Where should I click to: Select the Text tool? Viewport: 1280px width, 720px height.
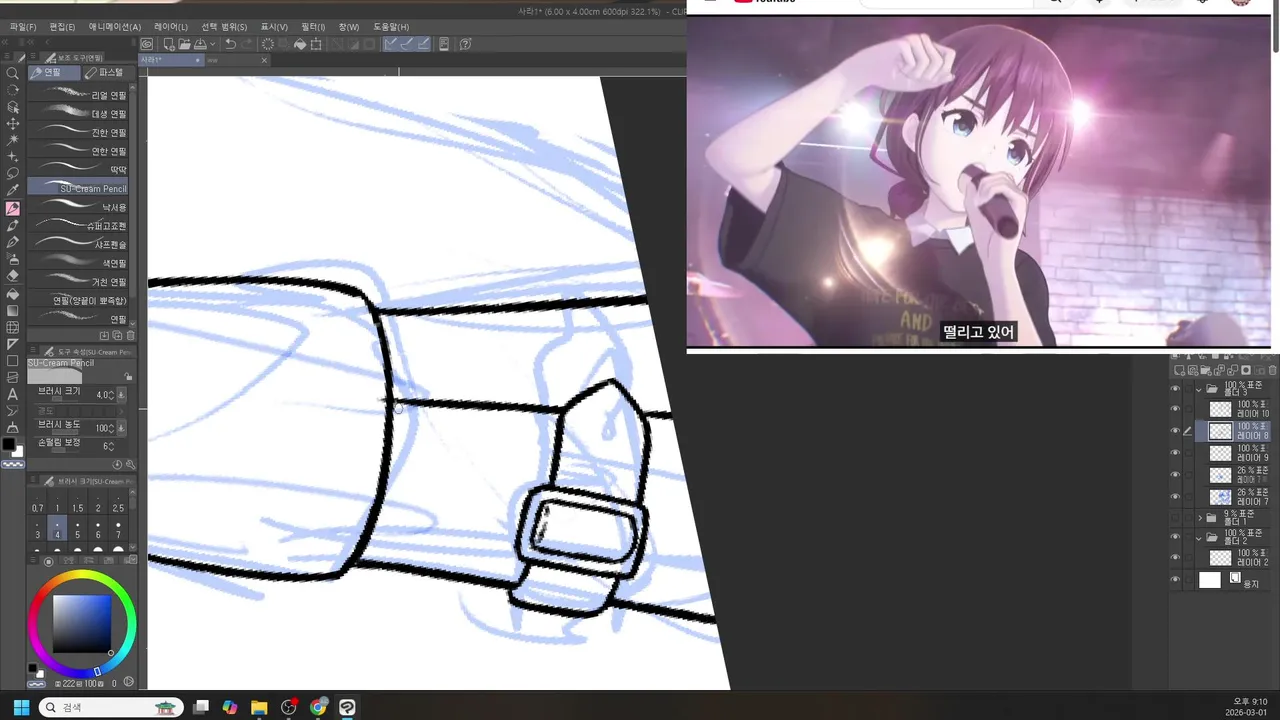tap(13, 394)
